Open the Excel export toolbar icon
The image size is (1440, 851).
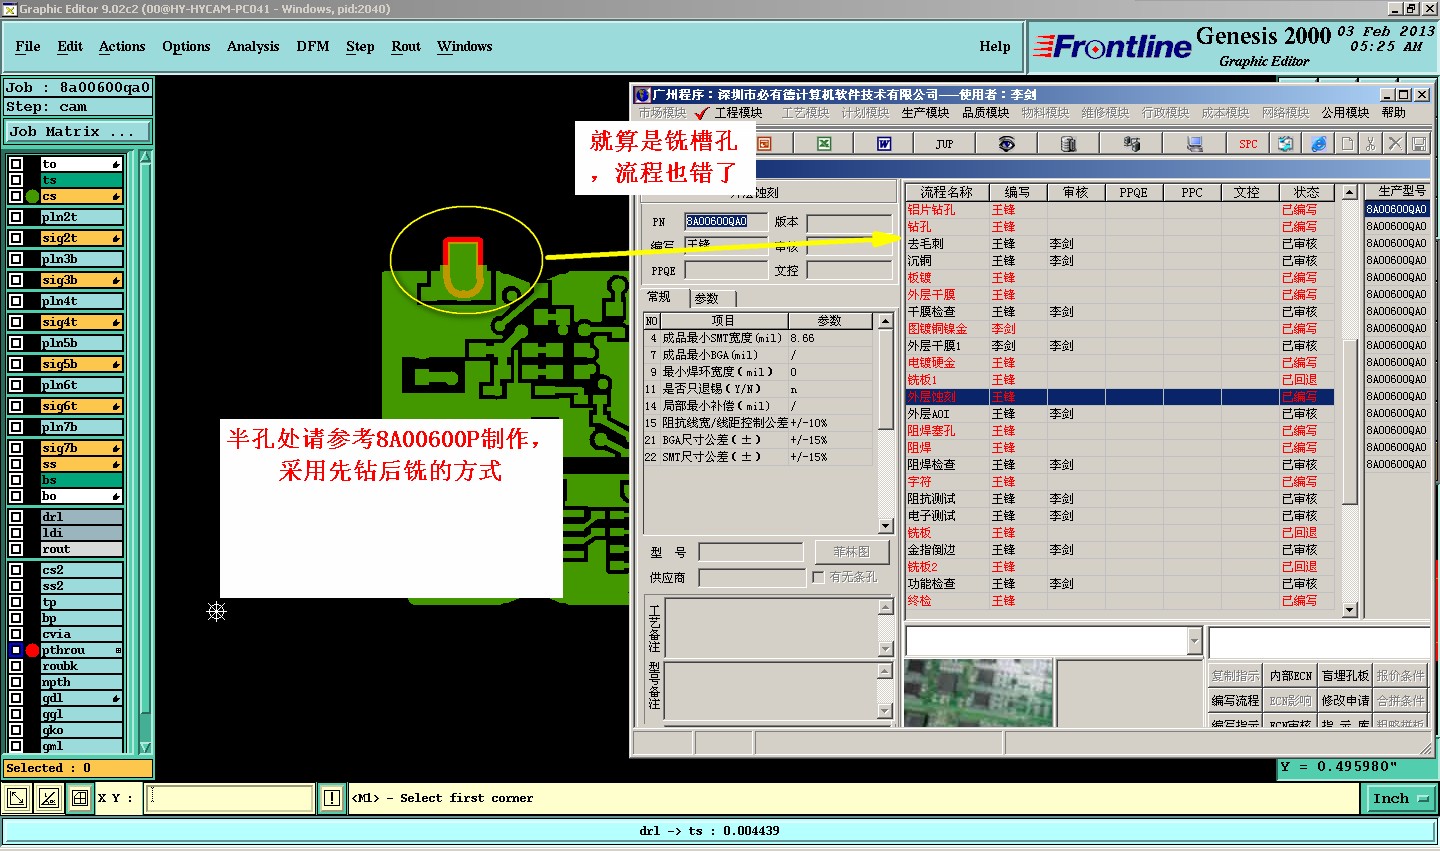824,144
